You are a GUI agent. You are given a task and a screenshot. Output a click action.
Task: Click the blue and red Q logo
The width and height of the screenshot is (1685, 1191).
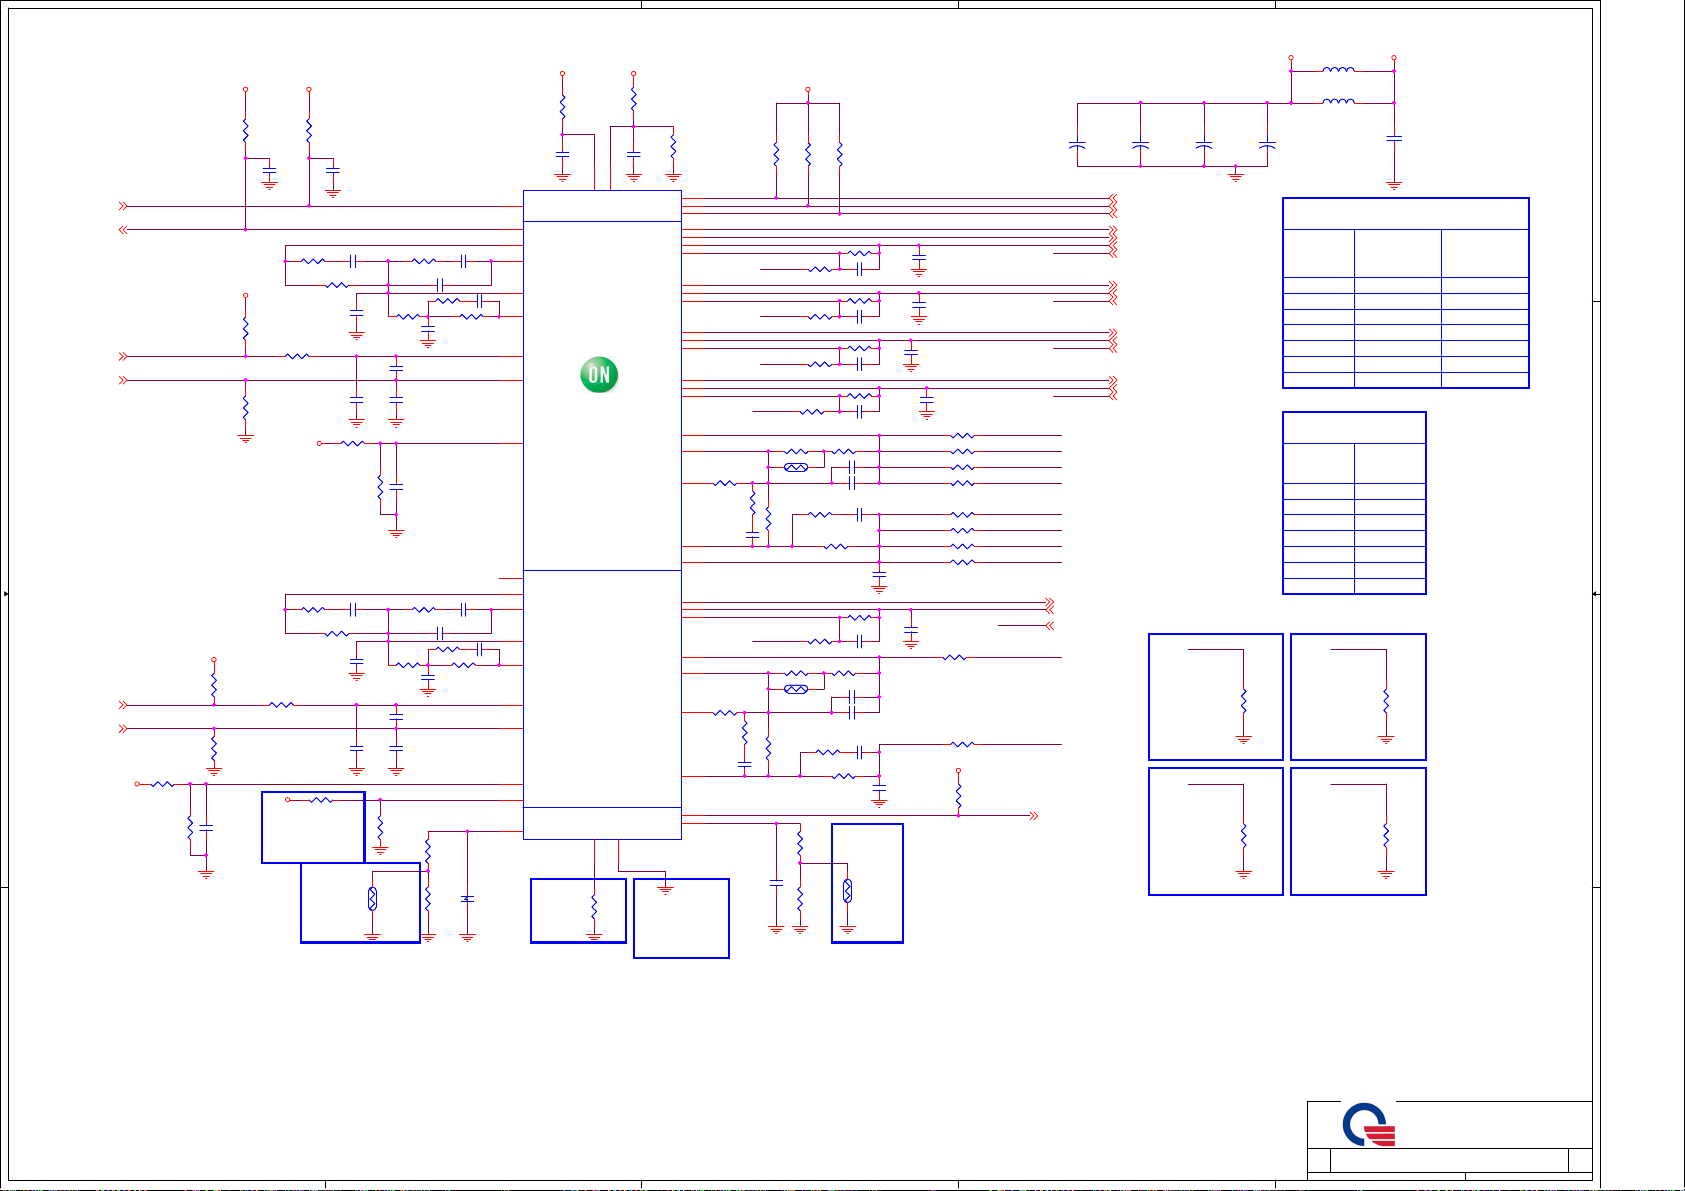pyautogui.click(x=1368, y=1125)
